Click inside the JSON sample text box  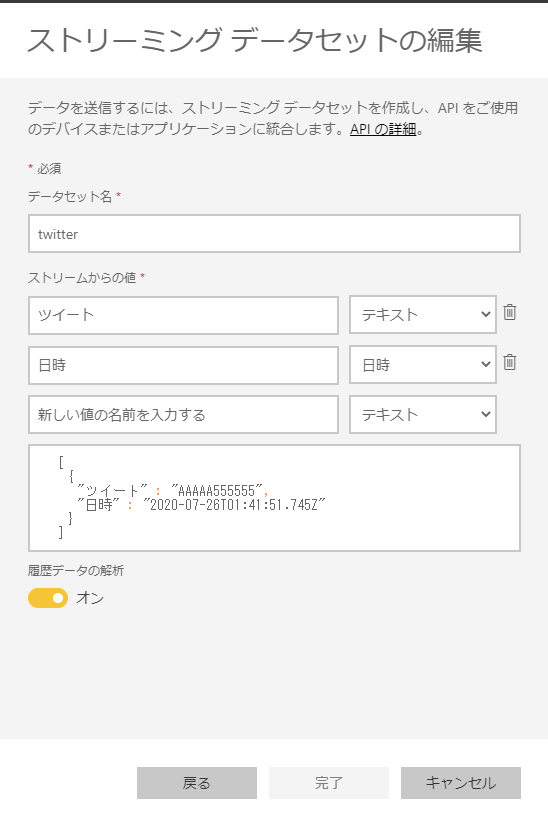(274, 498)
